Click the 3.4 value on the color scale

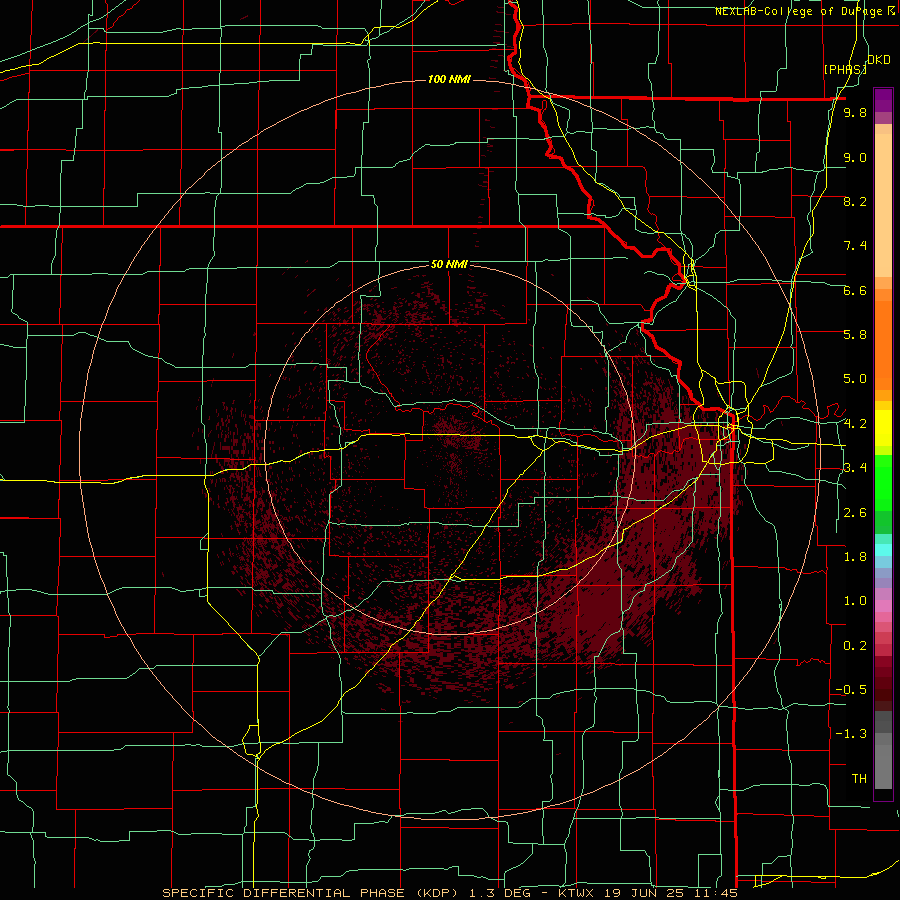coord(855,468)
